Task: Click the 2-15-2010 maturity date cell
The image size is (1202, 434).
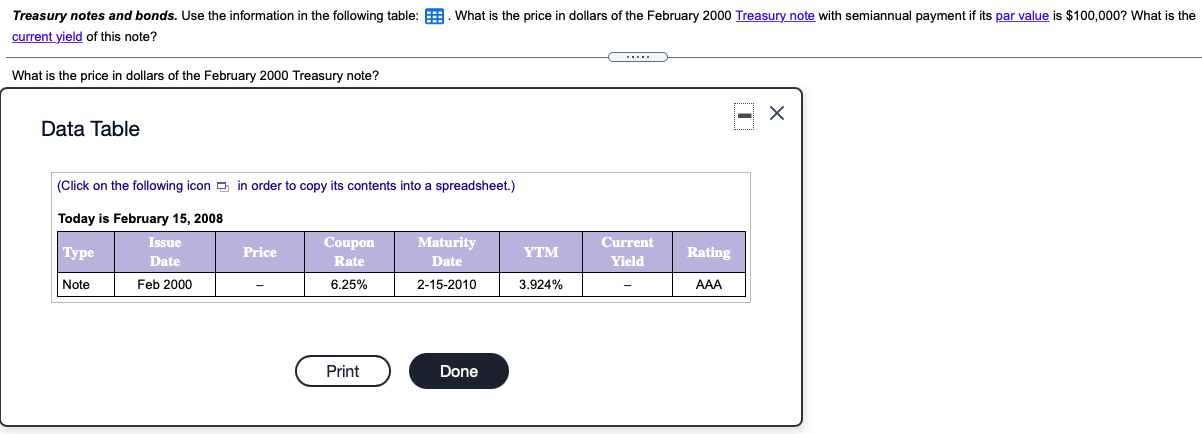Action: click(446, 285)
